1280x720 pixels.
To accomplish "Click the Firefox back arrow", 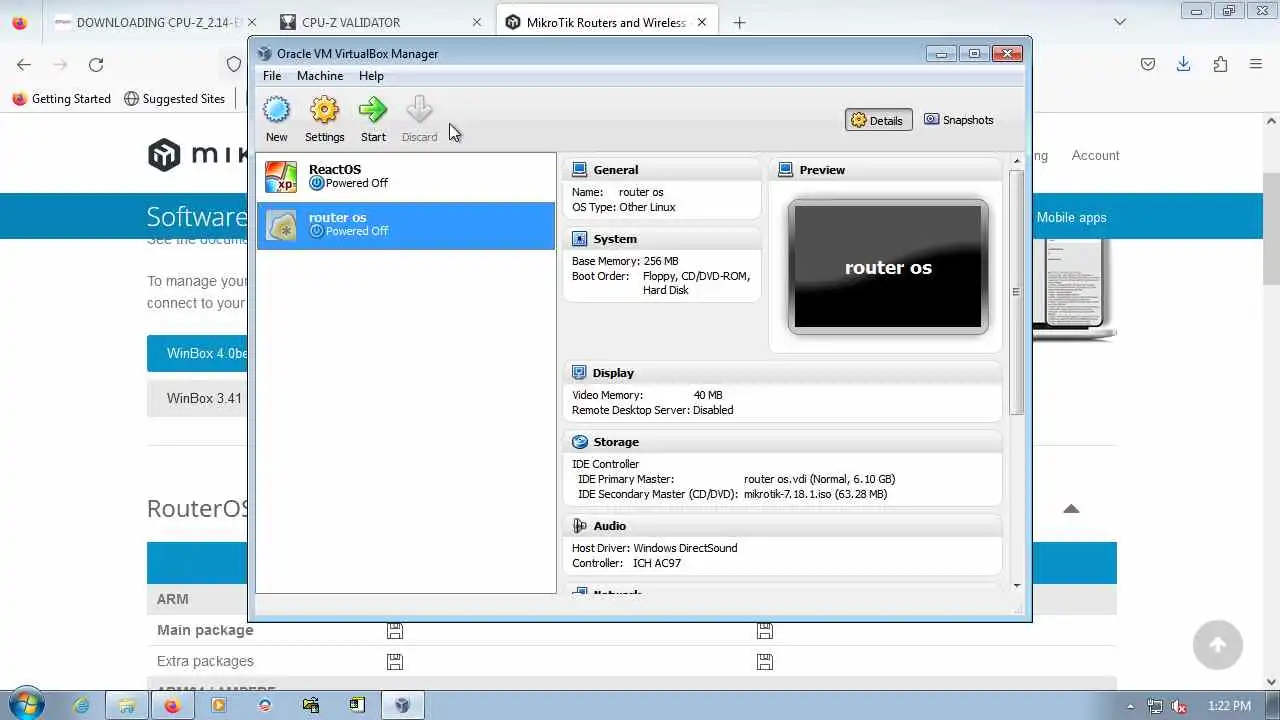I will pyautogui.click(x=24, y=64).
